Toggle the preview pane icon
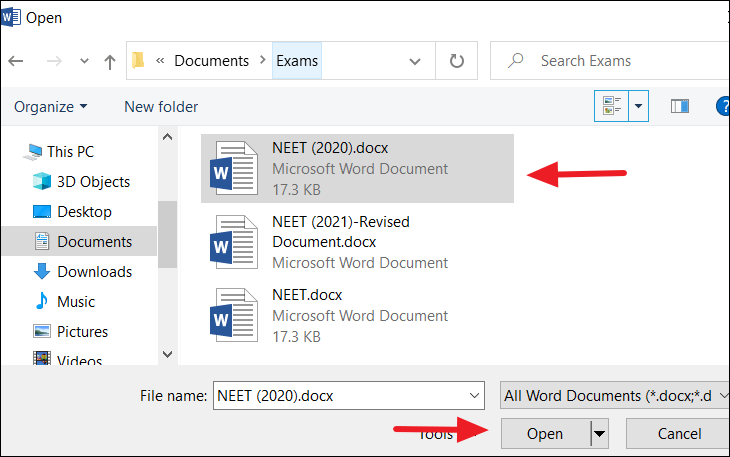730x457 pixels. pyautogui.click(x=680, y=106)
